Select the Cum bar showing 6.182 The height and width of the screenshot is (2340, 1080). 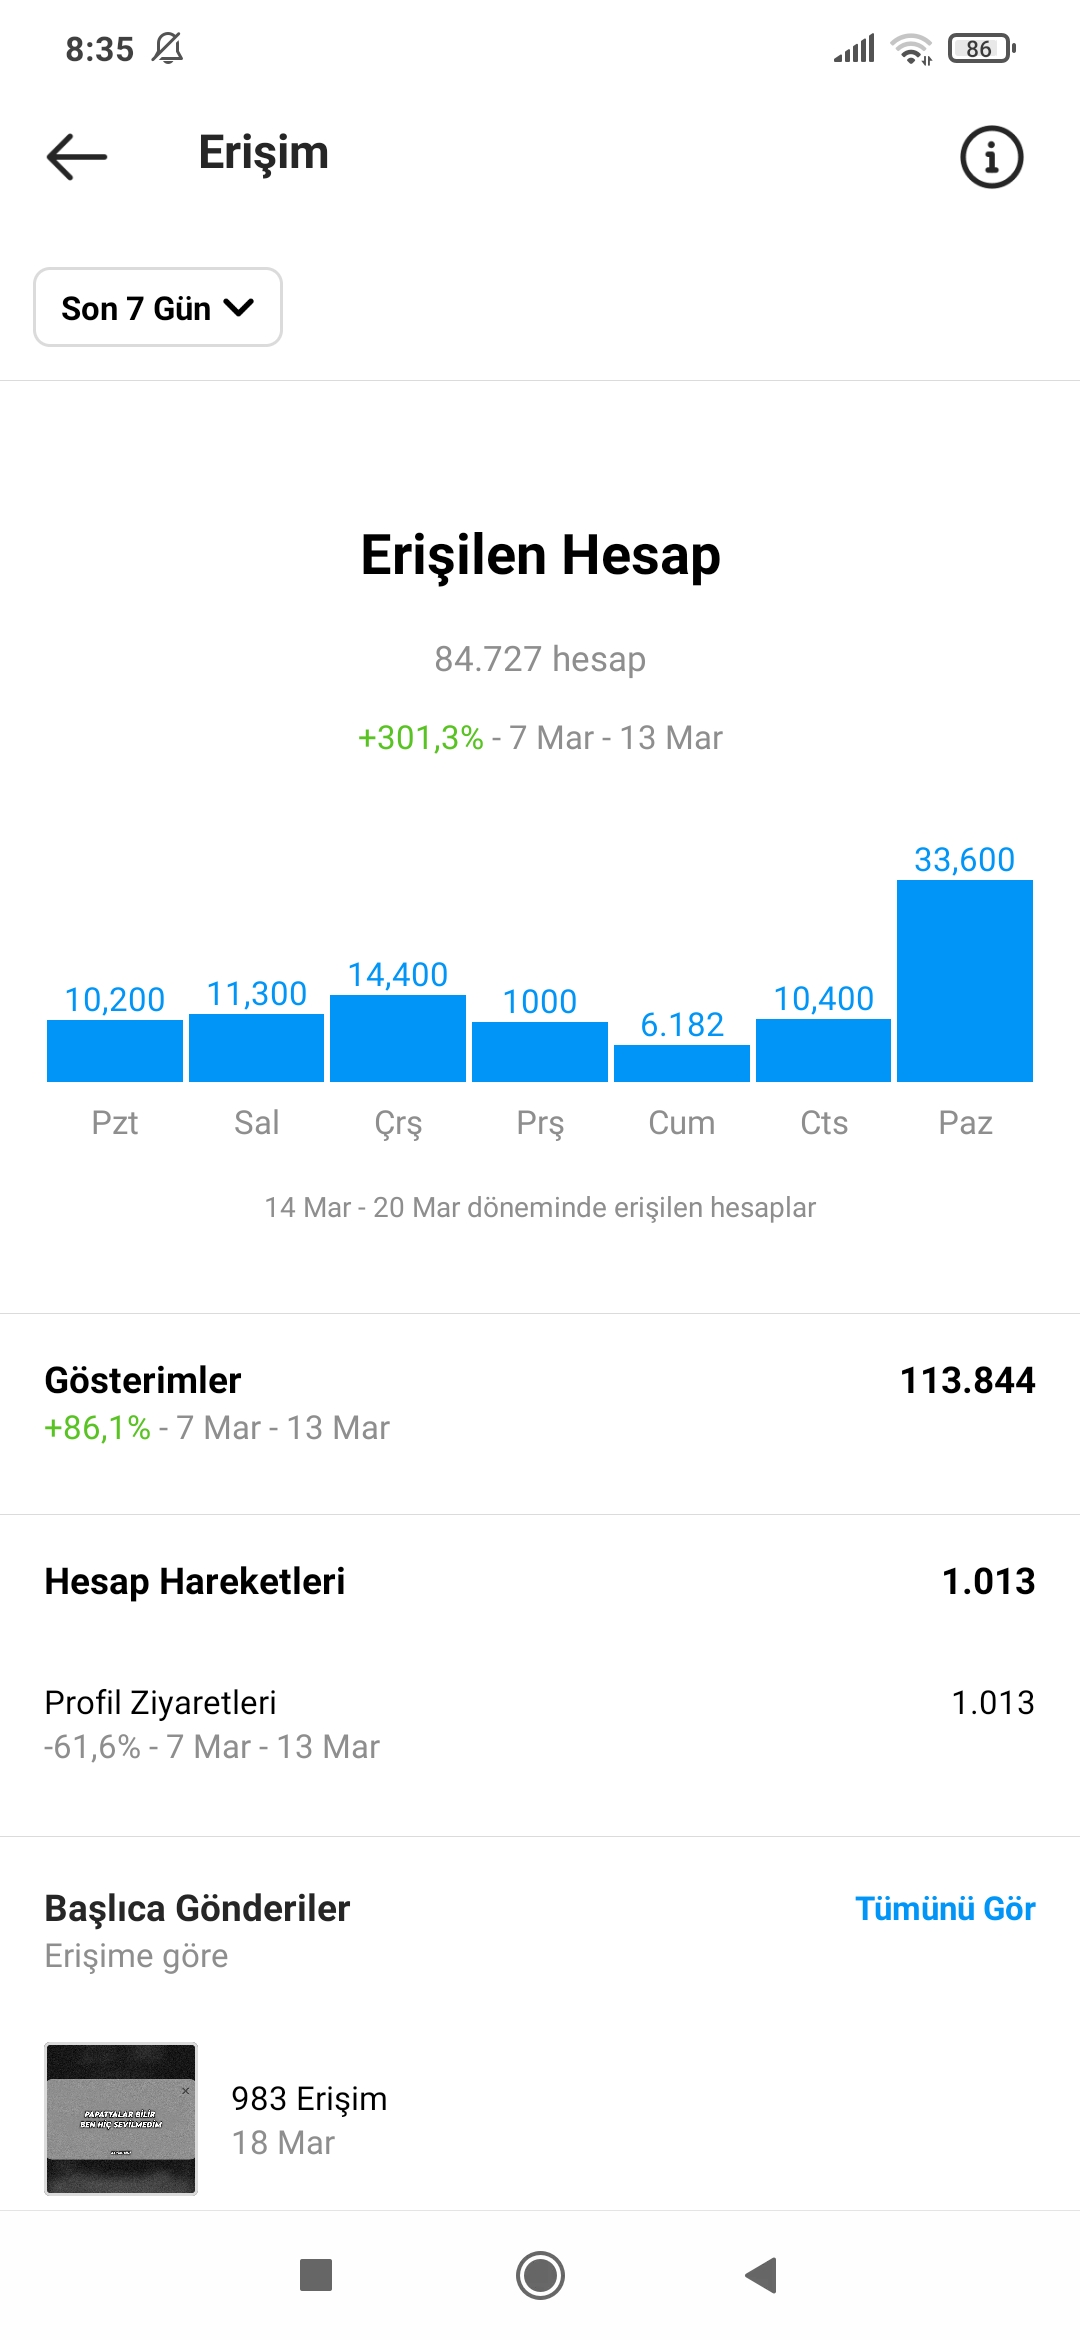[682, 1063]
